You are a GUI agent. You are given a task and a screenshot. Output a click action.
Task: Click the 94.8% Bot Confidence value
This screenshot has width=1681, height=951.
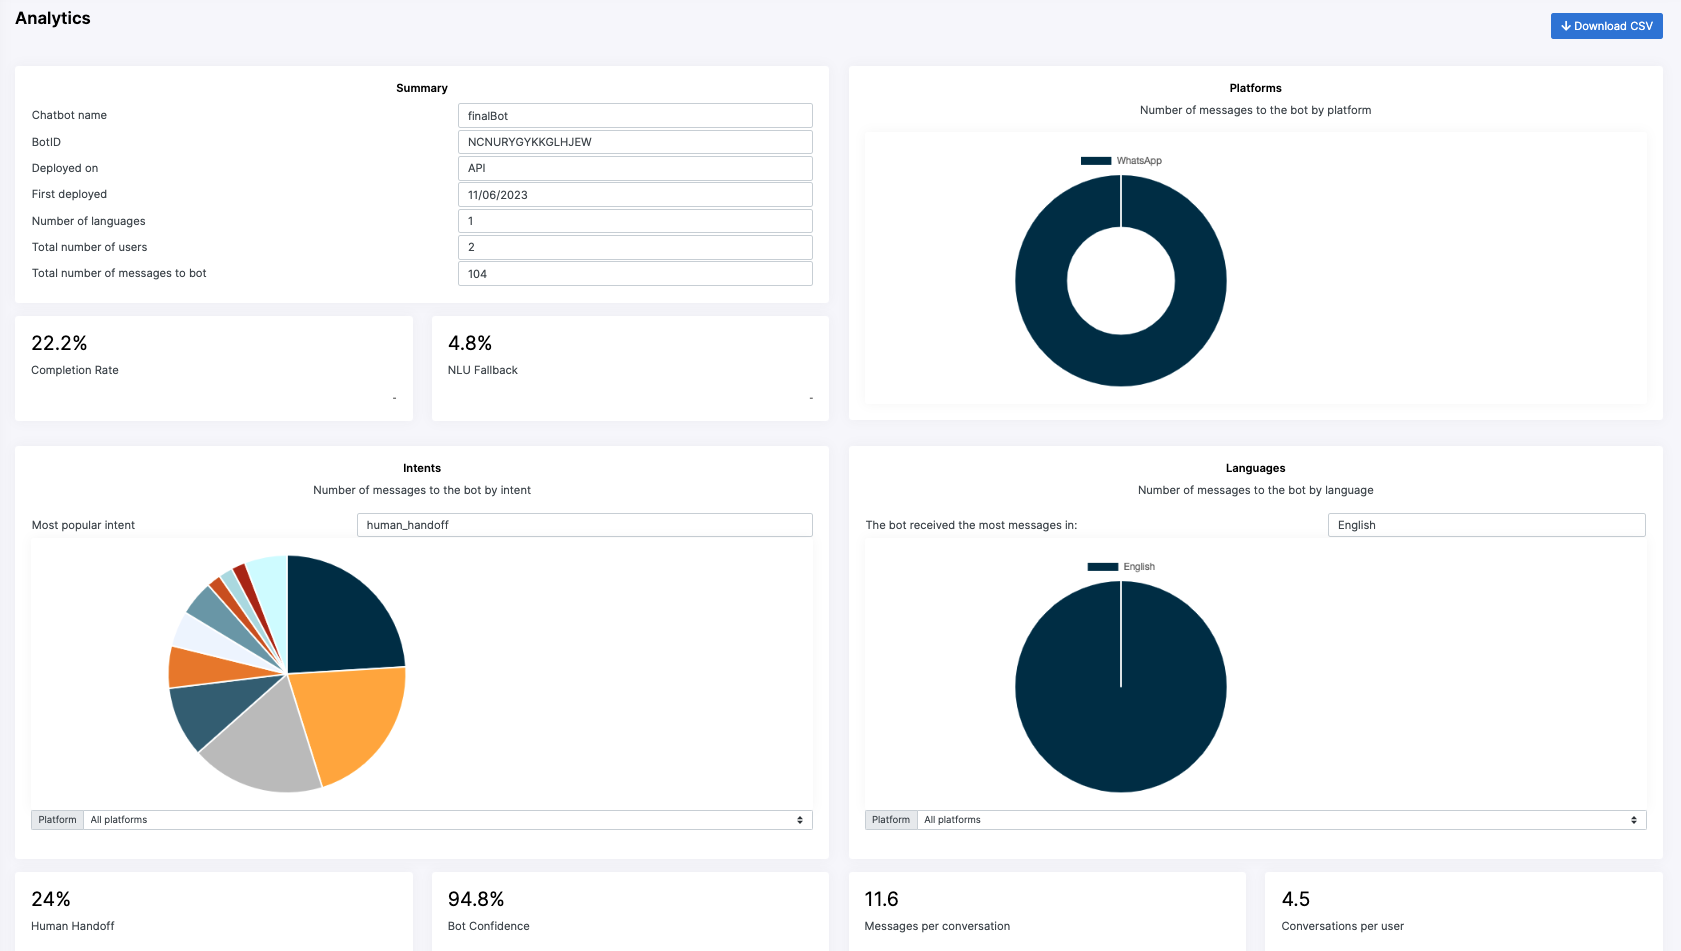click(476, 899)
